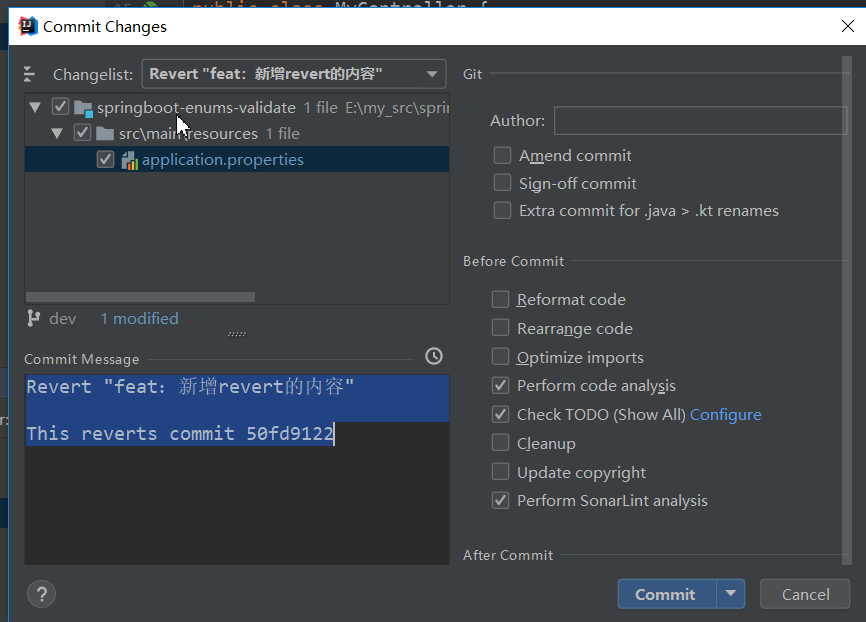
Task: Collapse the springboot-enums-validate tree node
Action: coord(36,107)
